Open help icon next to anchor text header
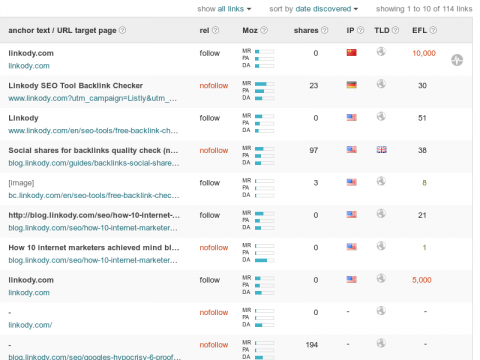 point(122,30)
